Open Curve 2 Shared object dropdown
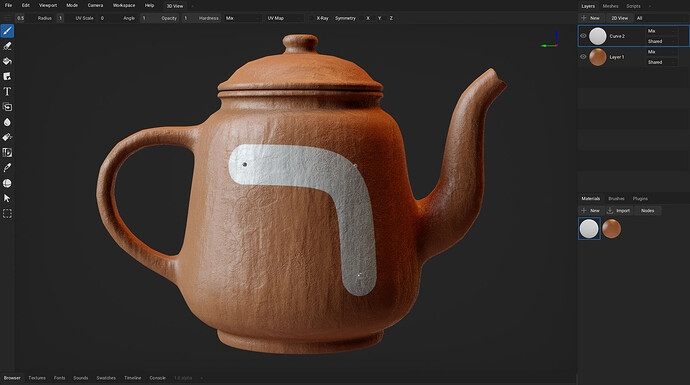690x385 pixels. click(x=661, y=41)
